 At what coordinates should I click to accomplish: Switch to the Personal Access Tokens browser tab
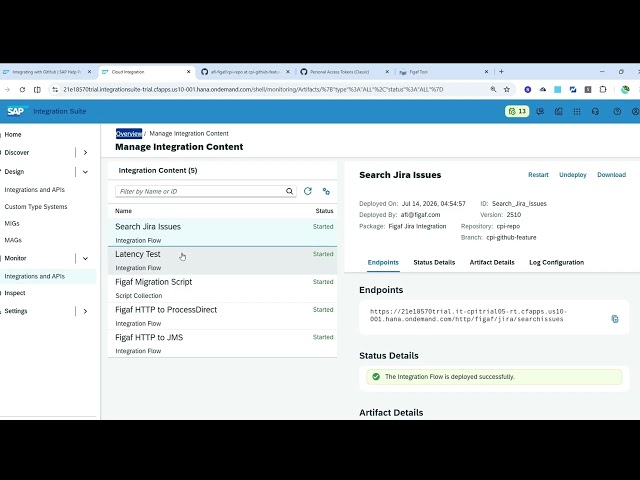[345, 71]
